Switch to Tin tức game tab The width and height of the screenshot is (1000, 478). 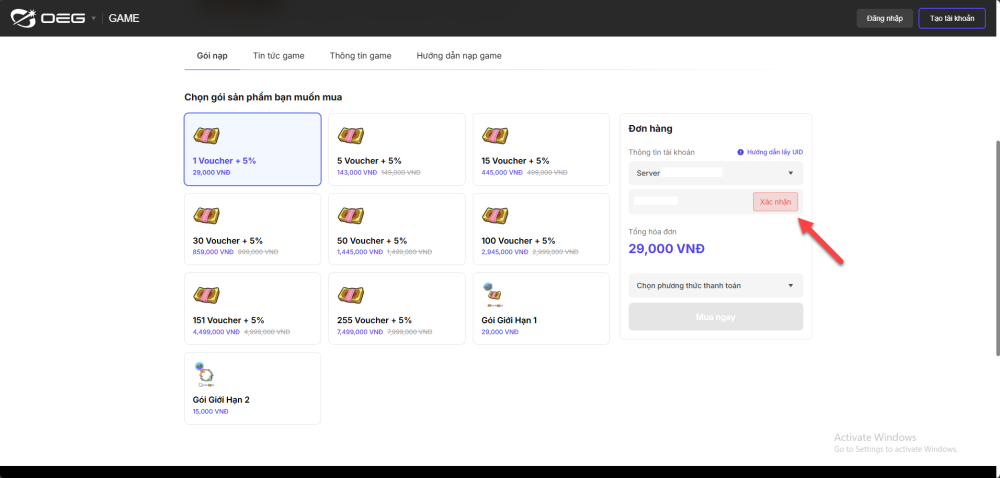(278, 56)
